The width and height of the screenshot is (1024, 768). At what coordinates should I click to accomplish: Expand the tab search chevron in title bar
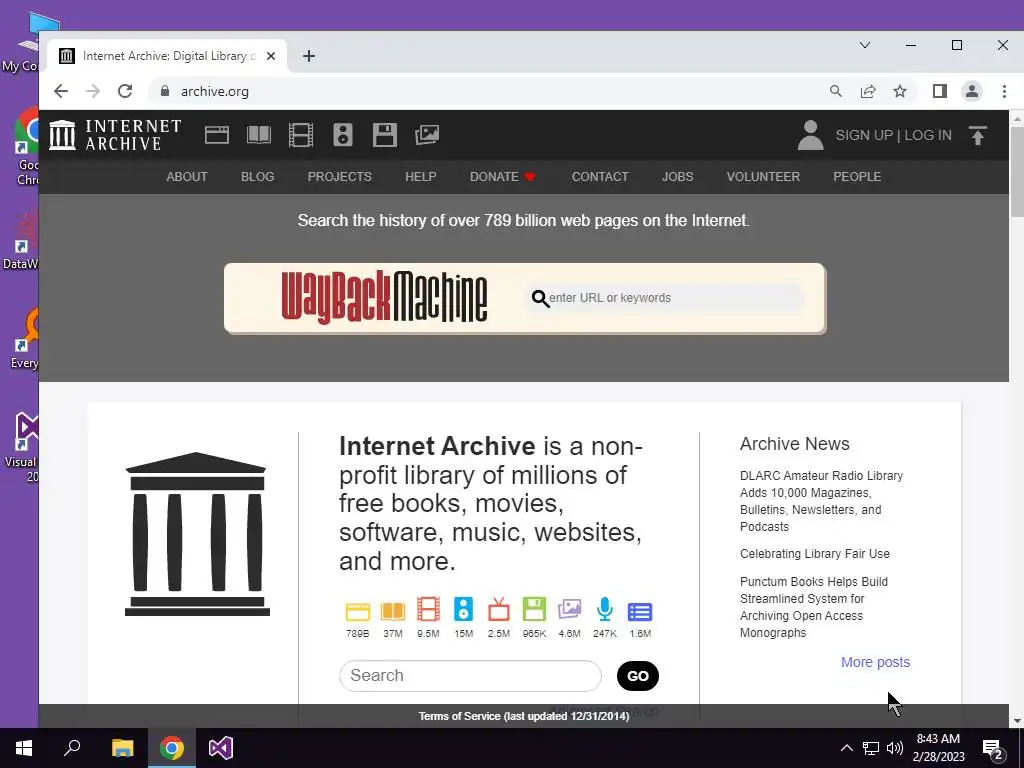point(865,45)
